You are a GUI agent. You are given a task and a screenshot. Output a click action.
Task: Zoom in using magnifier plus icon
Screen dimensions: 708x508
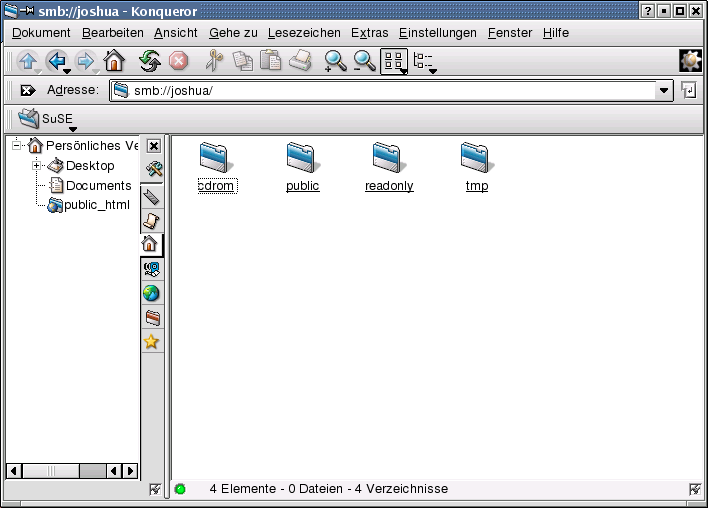(x=335, y=61)
